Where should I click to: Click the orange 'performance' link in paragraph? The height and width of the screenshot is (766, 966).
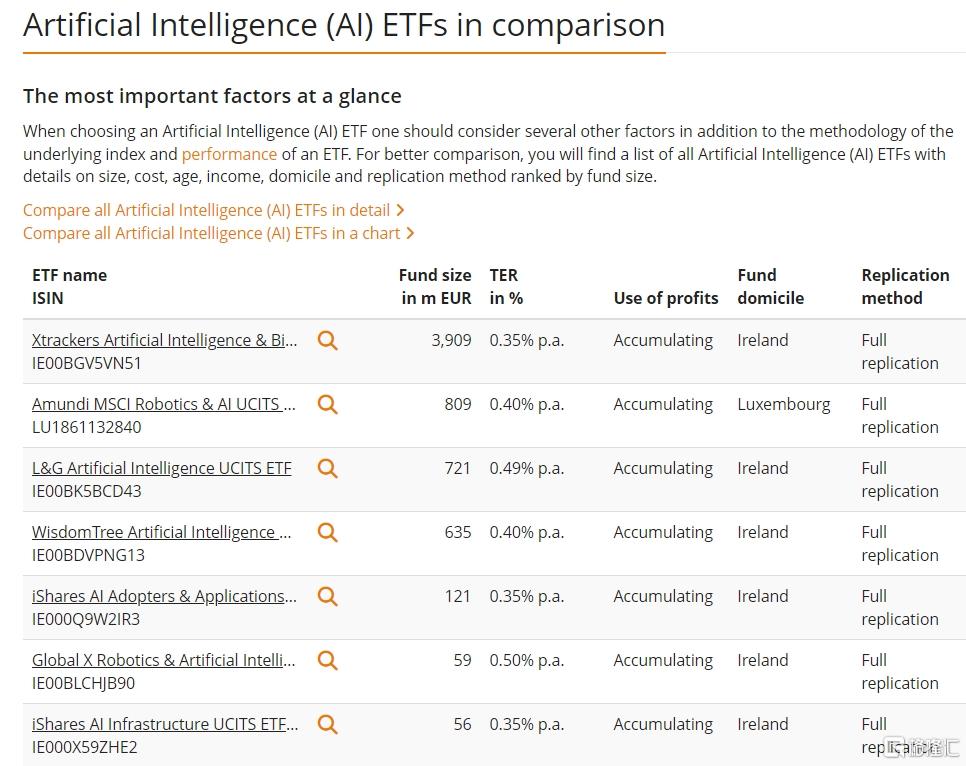tap(229, 154)
